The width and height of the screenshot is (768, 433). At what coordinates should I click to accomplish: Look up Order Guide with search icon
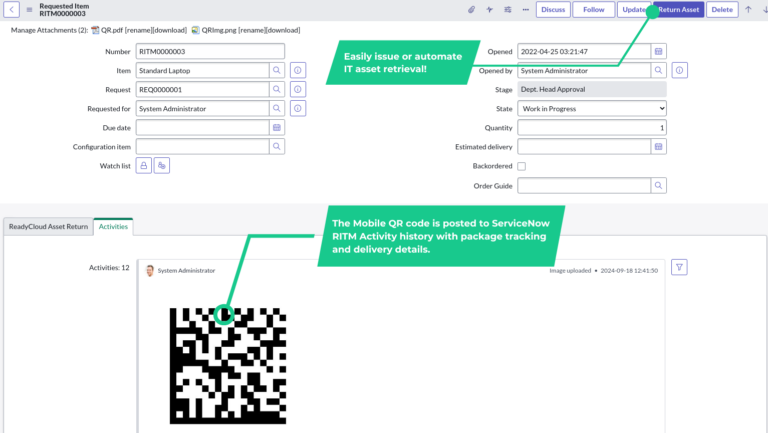coord(659,186)
